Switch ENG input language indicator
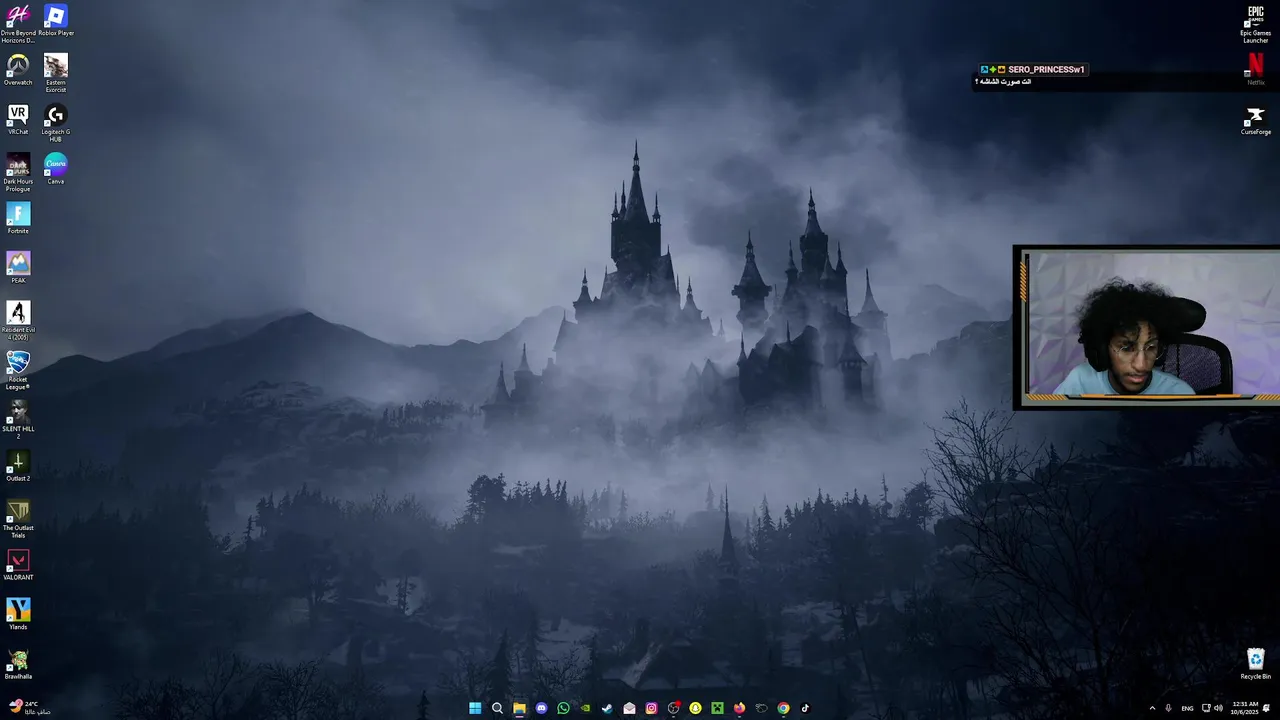 tap(1187, 708)
